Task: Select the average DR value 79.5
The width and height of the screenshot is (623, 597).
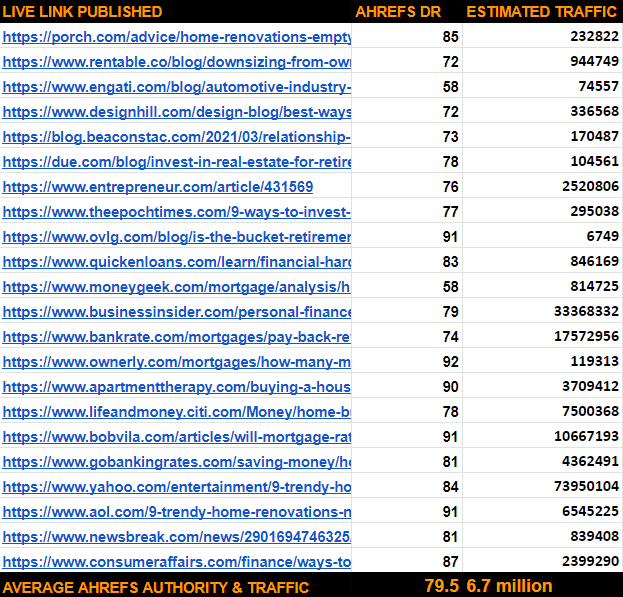Action: point(441,586)
